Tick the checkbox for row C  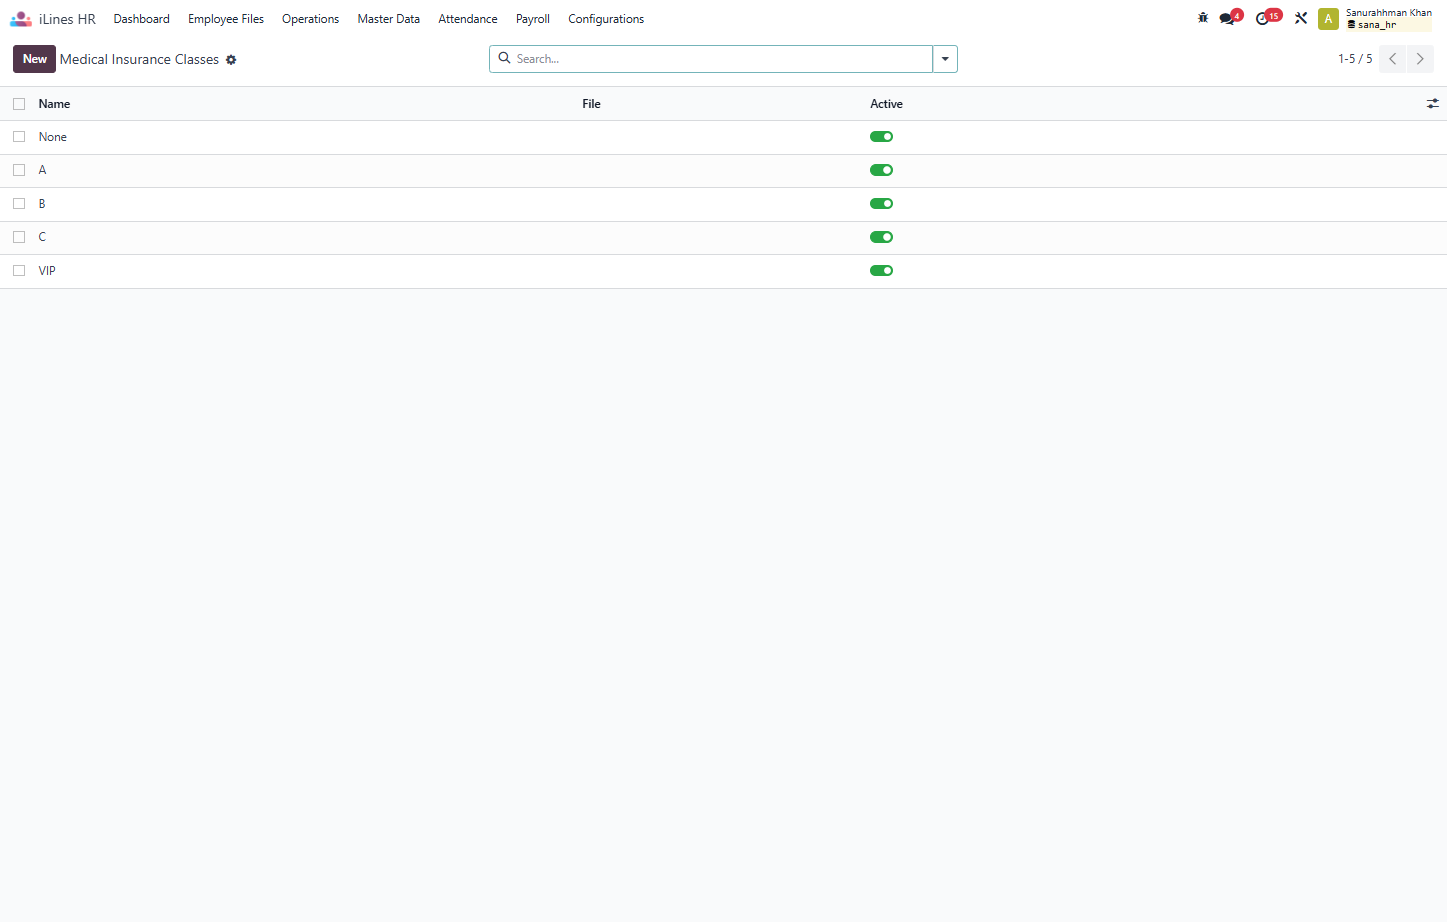coord(19,237)
